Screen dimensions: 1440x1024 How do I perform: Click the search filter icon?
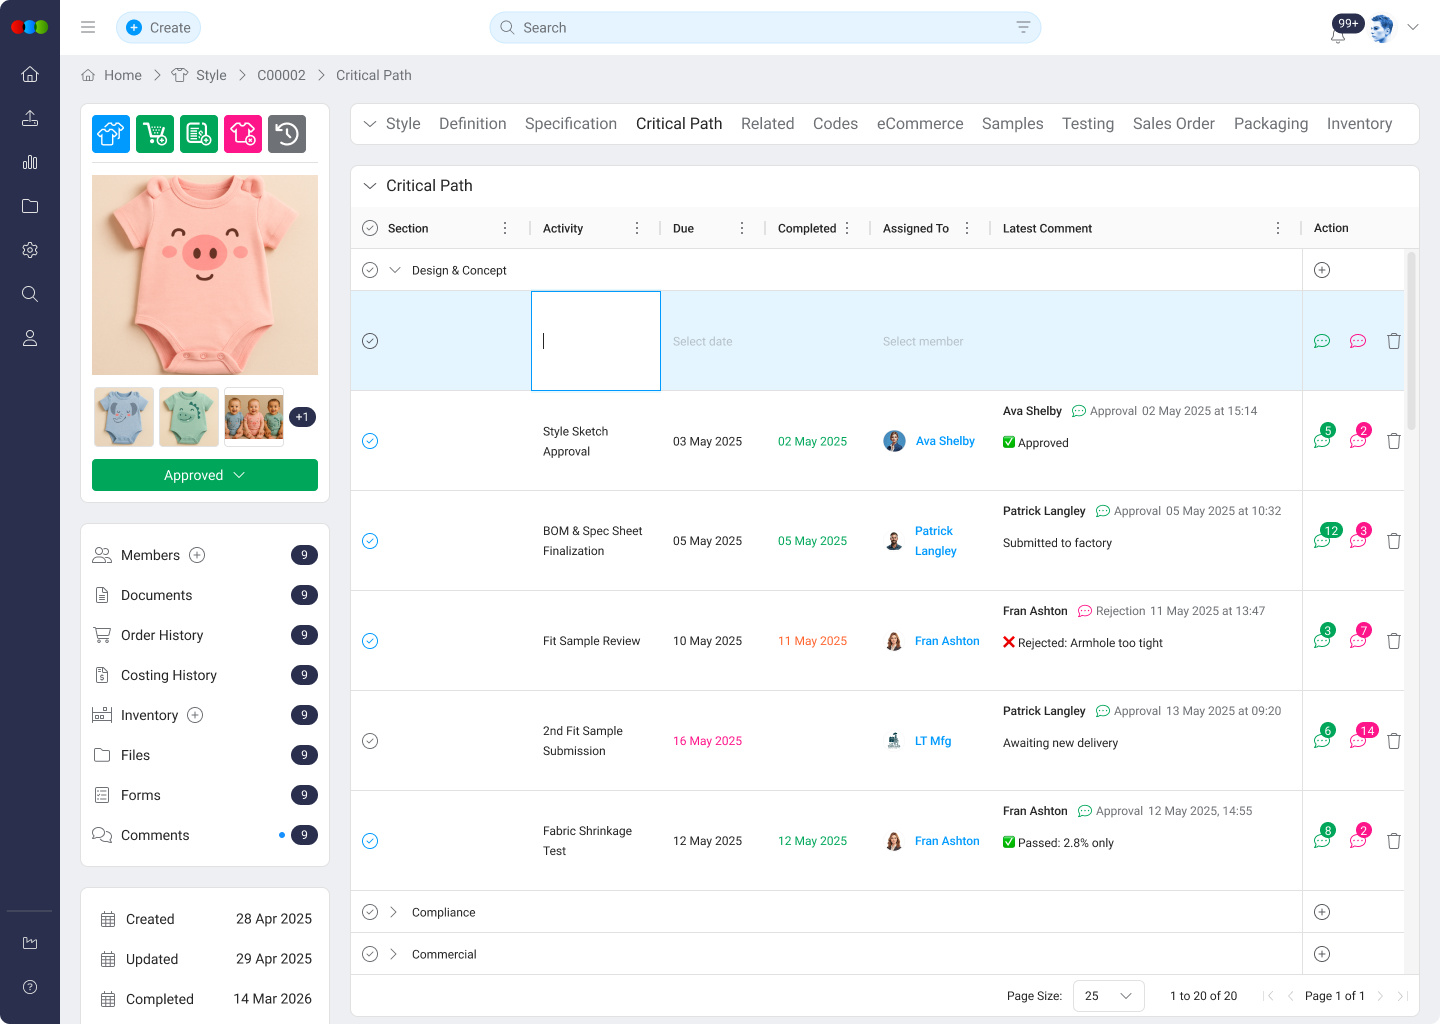coord(1023,28)
